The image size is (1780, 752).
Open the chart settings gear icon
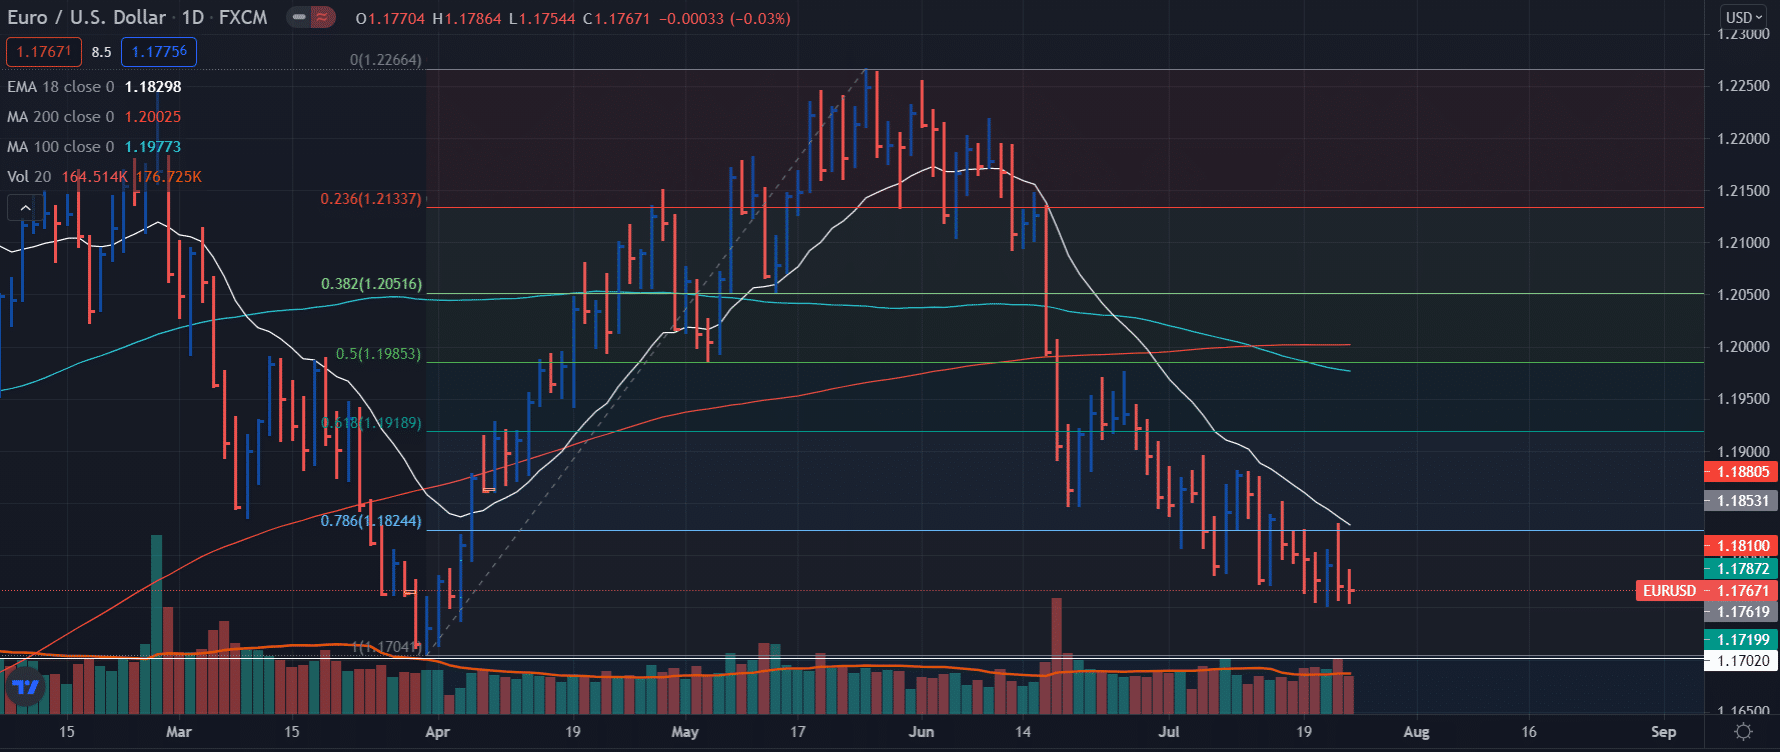tap(1743, 732)
